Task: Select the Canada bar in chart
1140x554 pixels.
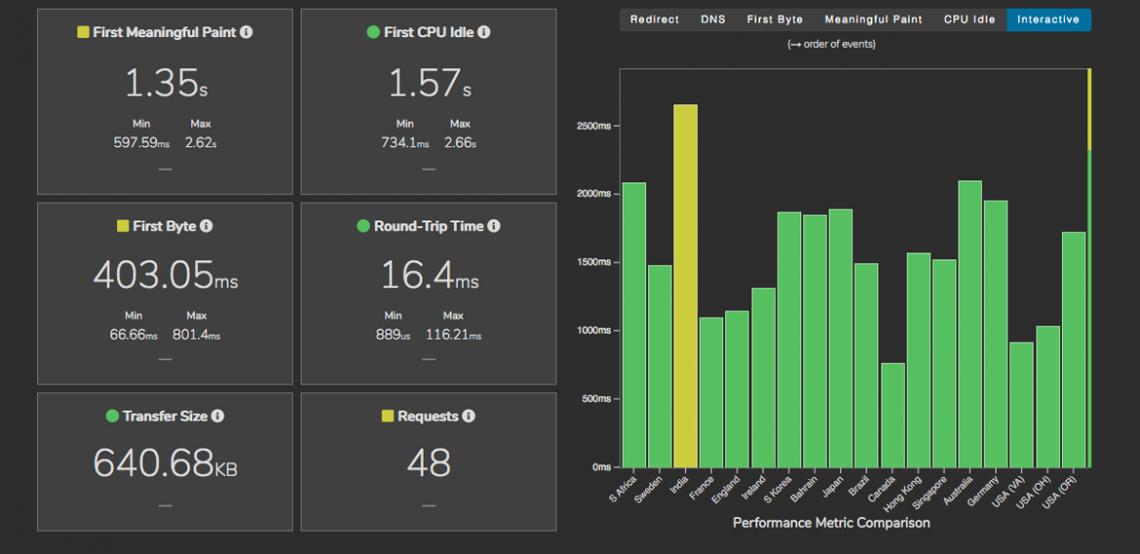Action: pos(893,414)
